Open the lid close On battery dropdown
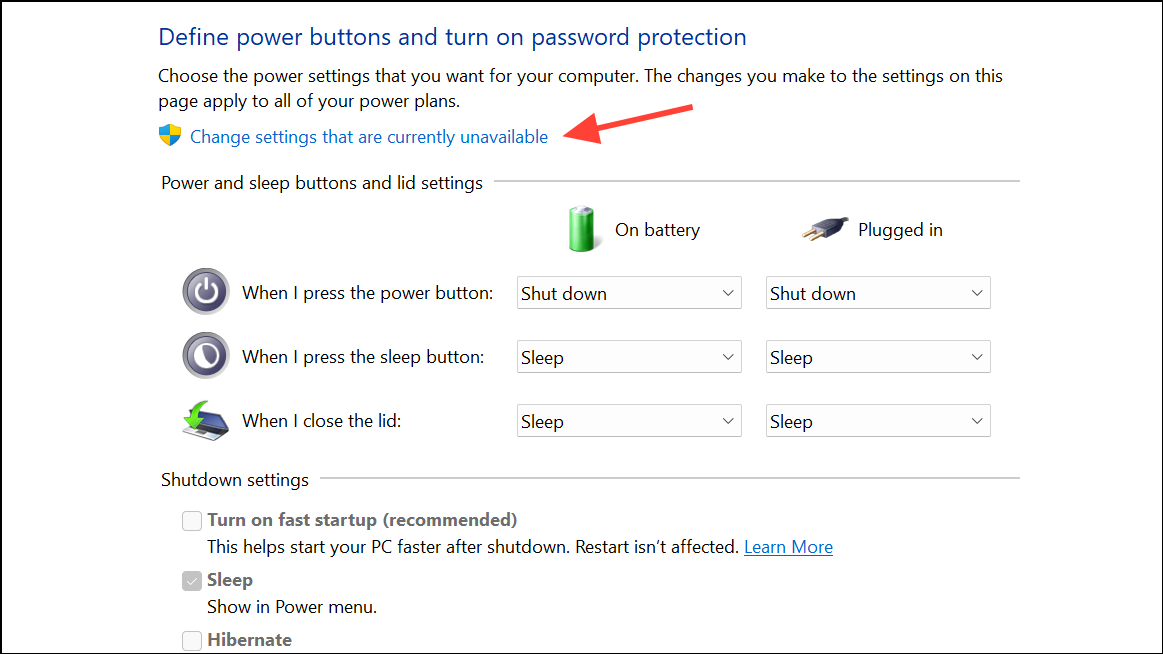The width and height of the screenshot is (1163, 654). coord(628,420)
